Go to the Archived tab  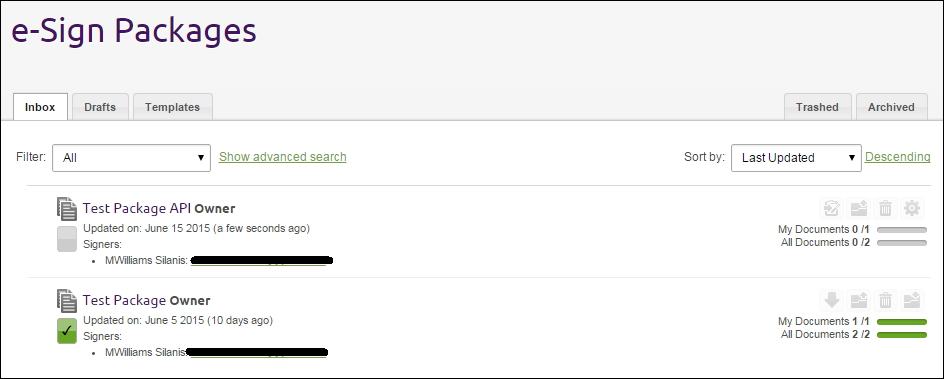891,107
